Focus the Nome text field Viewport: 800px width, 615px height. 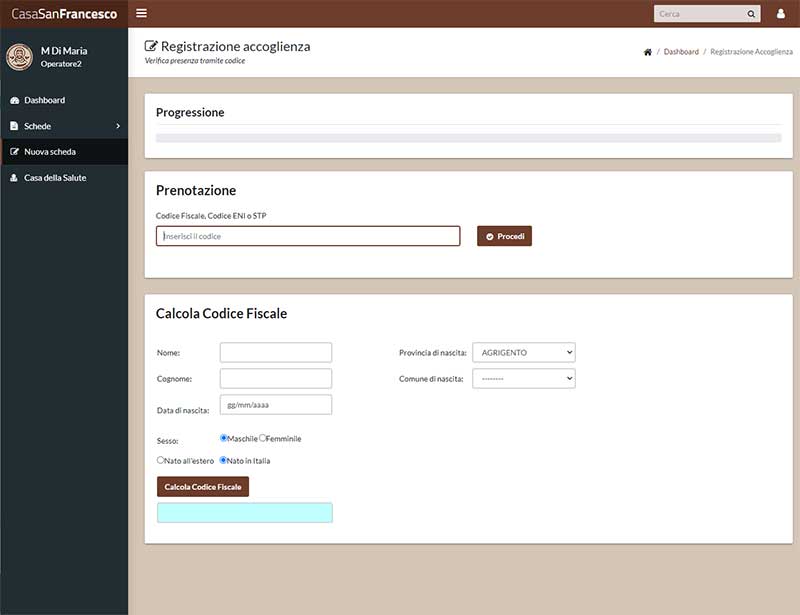(x=276, y=352)
